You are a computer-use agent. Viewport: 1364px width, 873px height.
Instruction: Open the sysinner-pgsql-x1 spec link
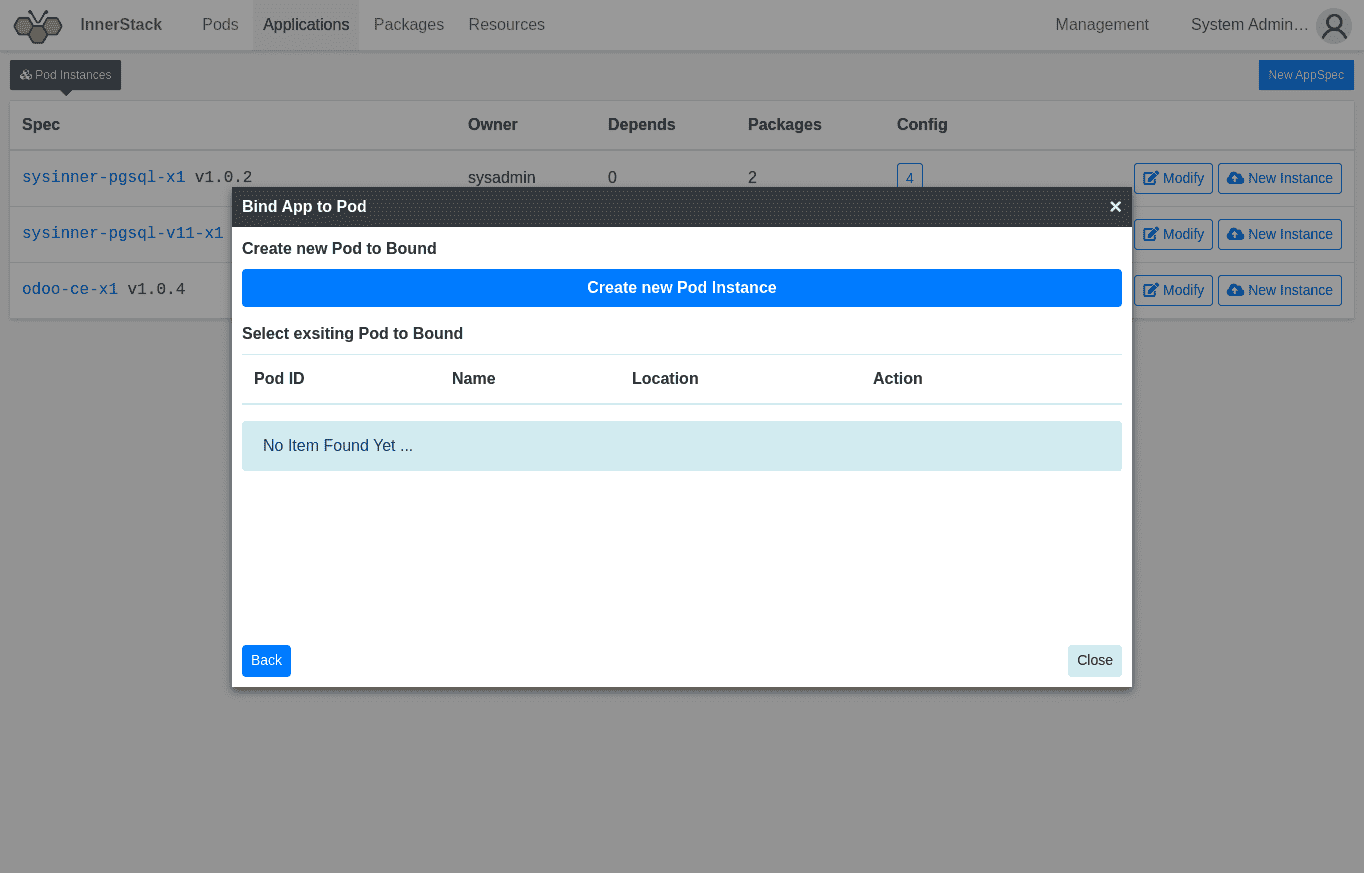pos(104,178)
